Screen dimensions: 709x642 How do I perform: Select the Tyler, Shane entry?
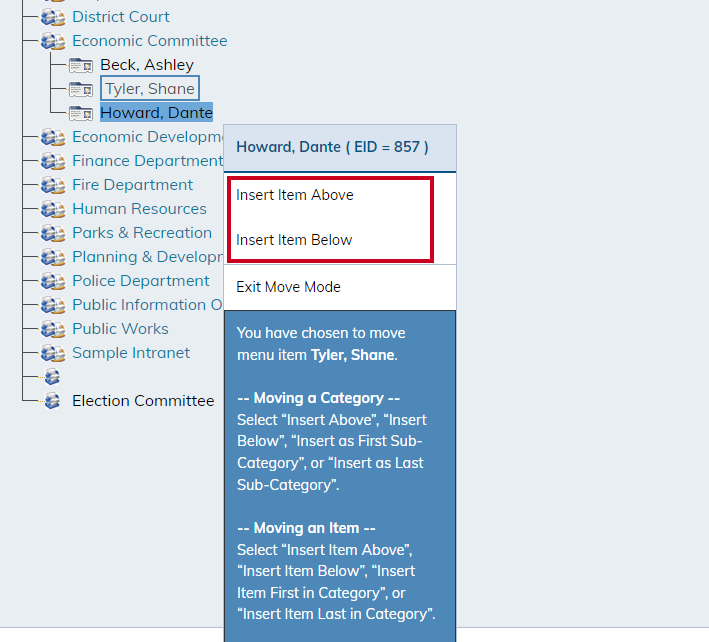(x=149, y=89)
